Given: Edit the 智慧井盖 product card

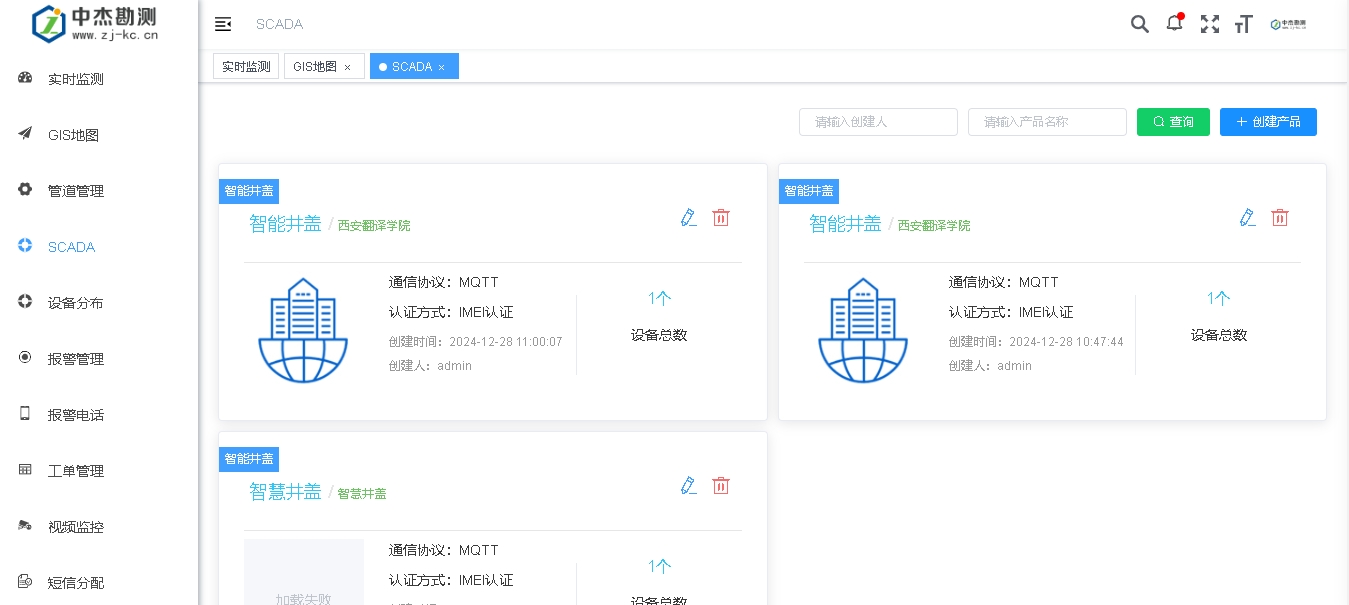Looking at the screenshot, I should [688, 485].
